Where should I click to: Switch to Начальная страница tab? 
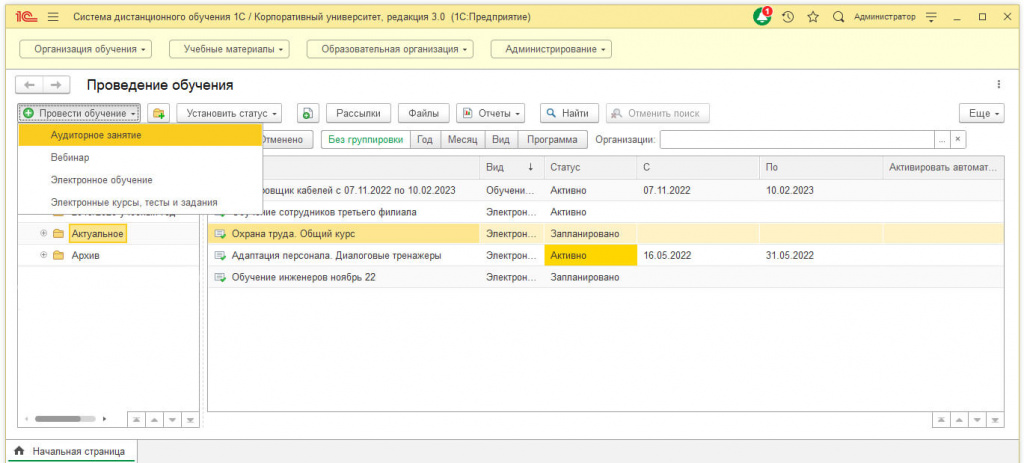coord(72,451)
